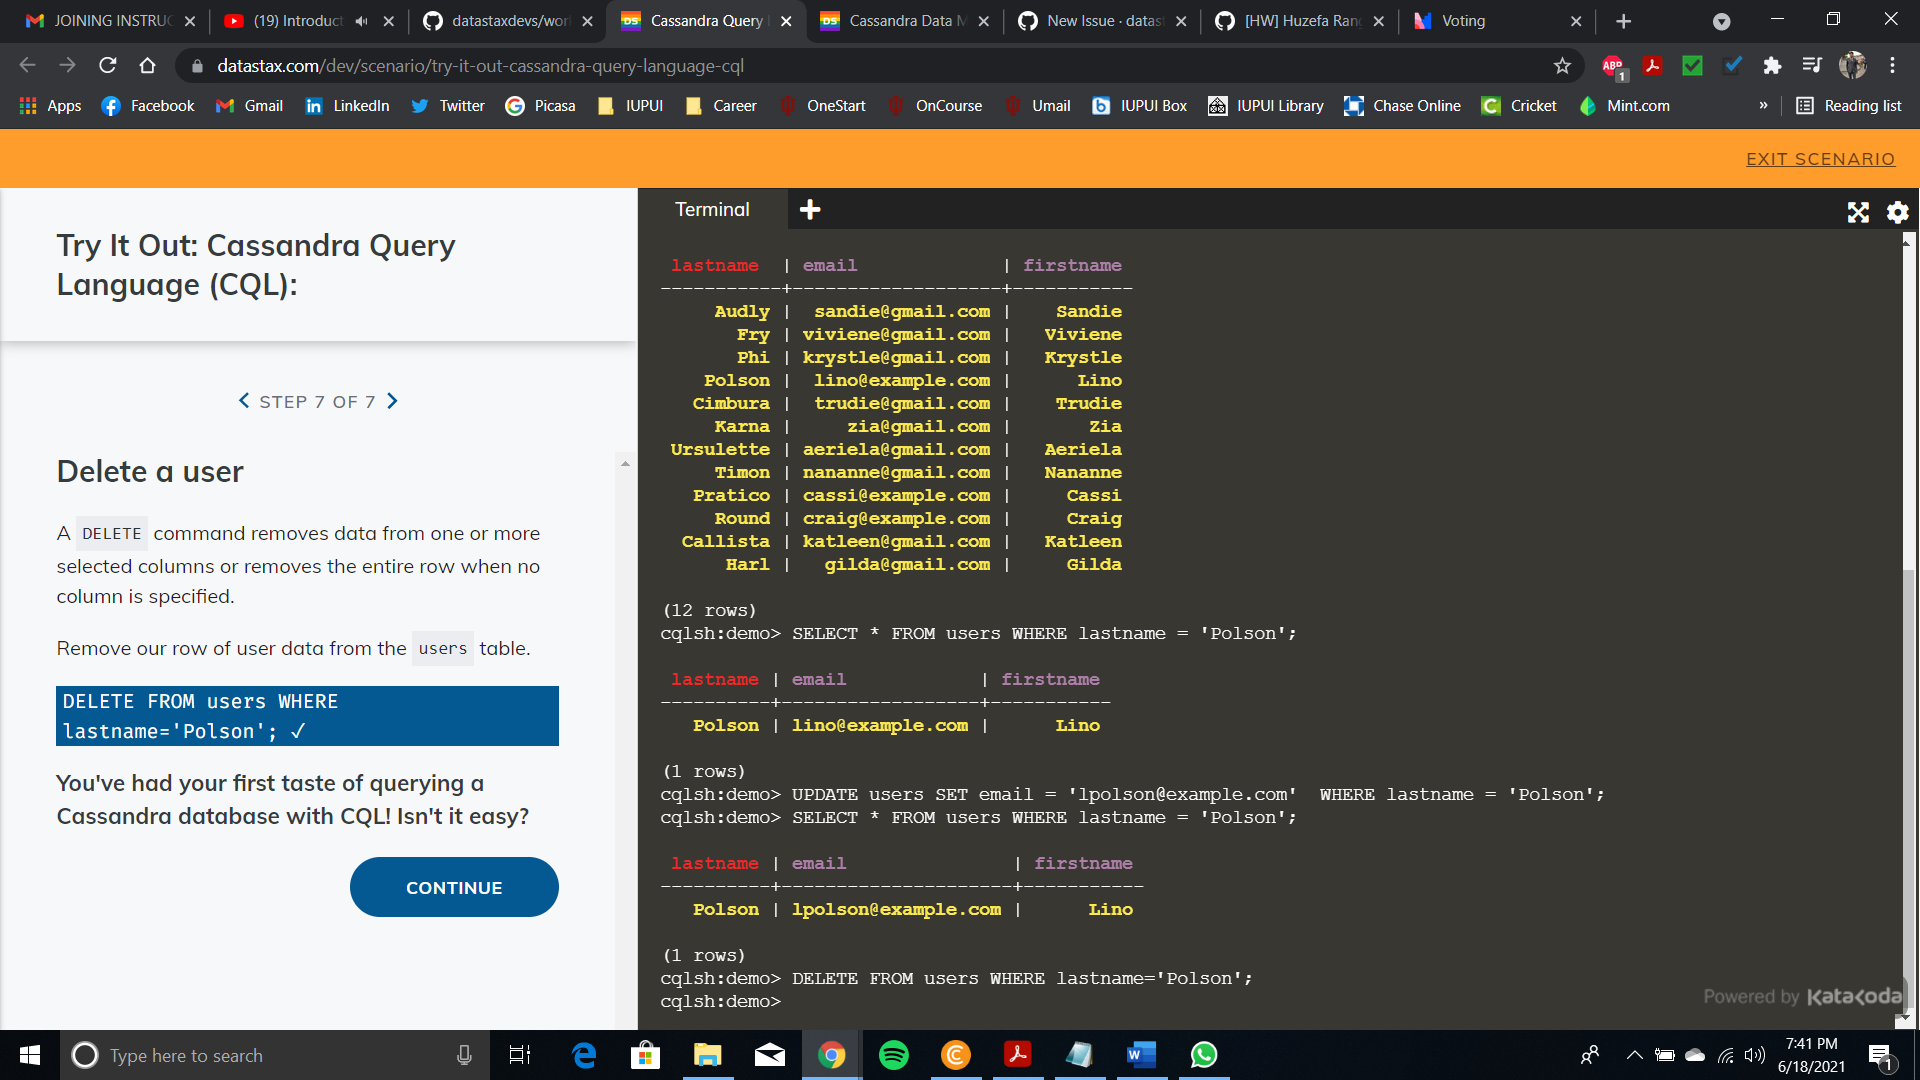
Task: Click the Adblock Plus extension icon
Action: click(1612, 65)
